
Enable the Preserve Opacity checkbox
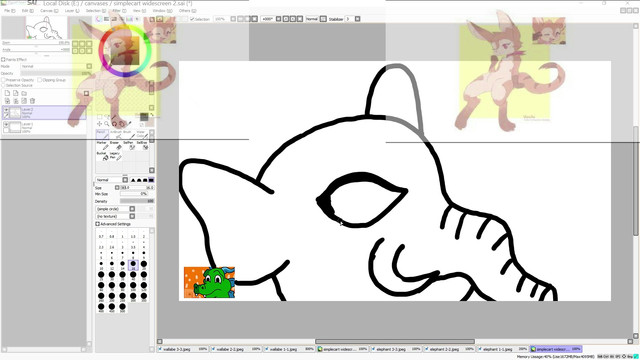tap(4, 80)
